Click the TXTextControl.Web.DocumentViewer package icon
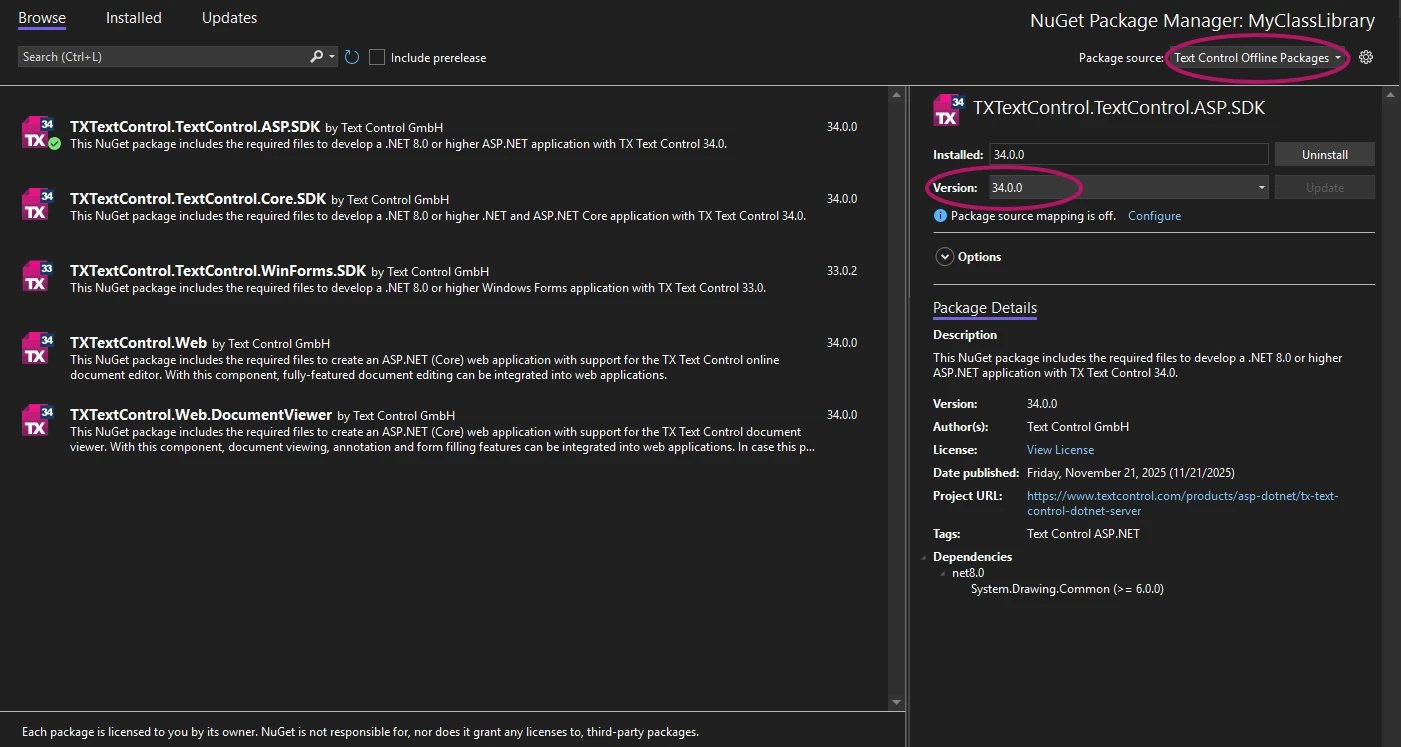Image resolution: width=1401 pixels, height=747 pixels. pyautogui.click(x=37, y=420)
